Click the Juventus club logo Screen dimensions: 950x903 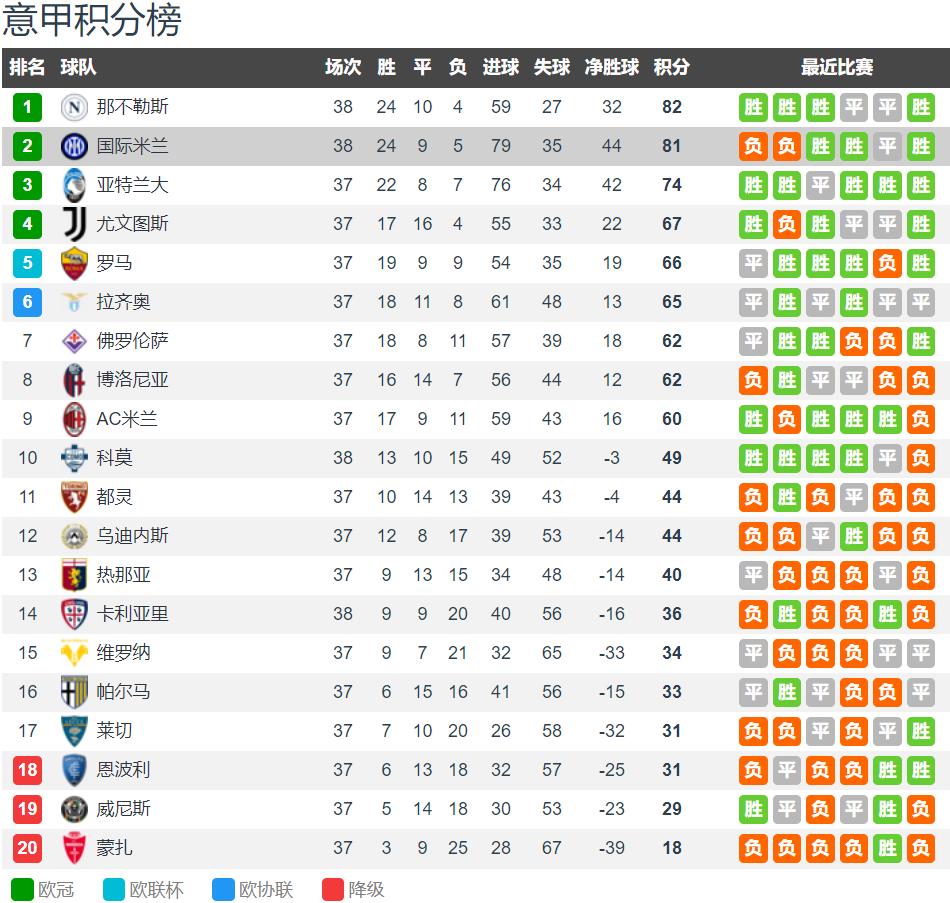(75, 224)
